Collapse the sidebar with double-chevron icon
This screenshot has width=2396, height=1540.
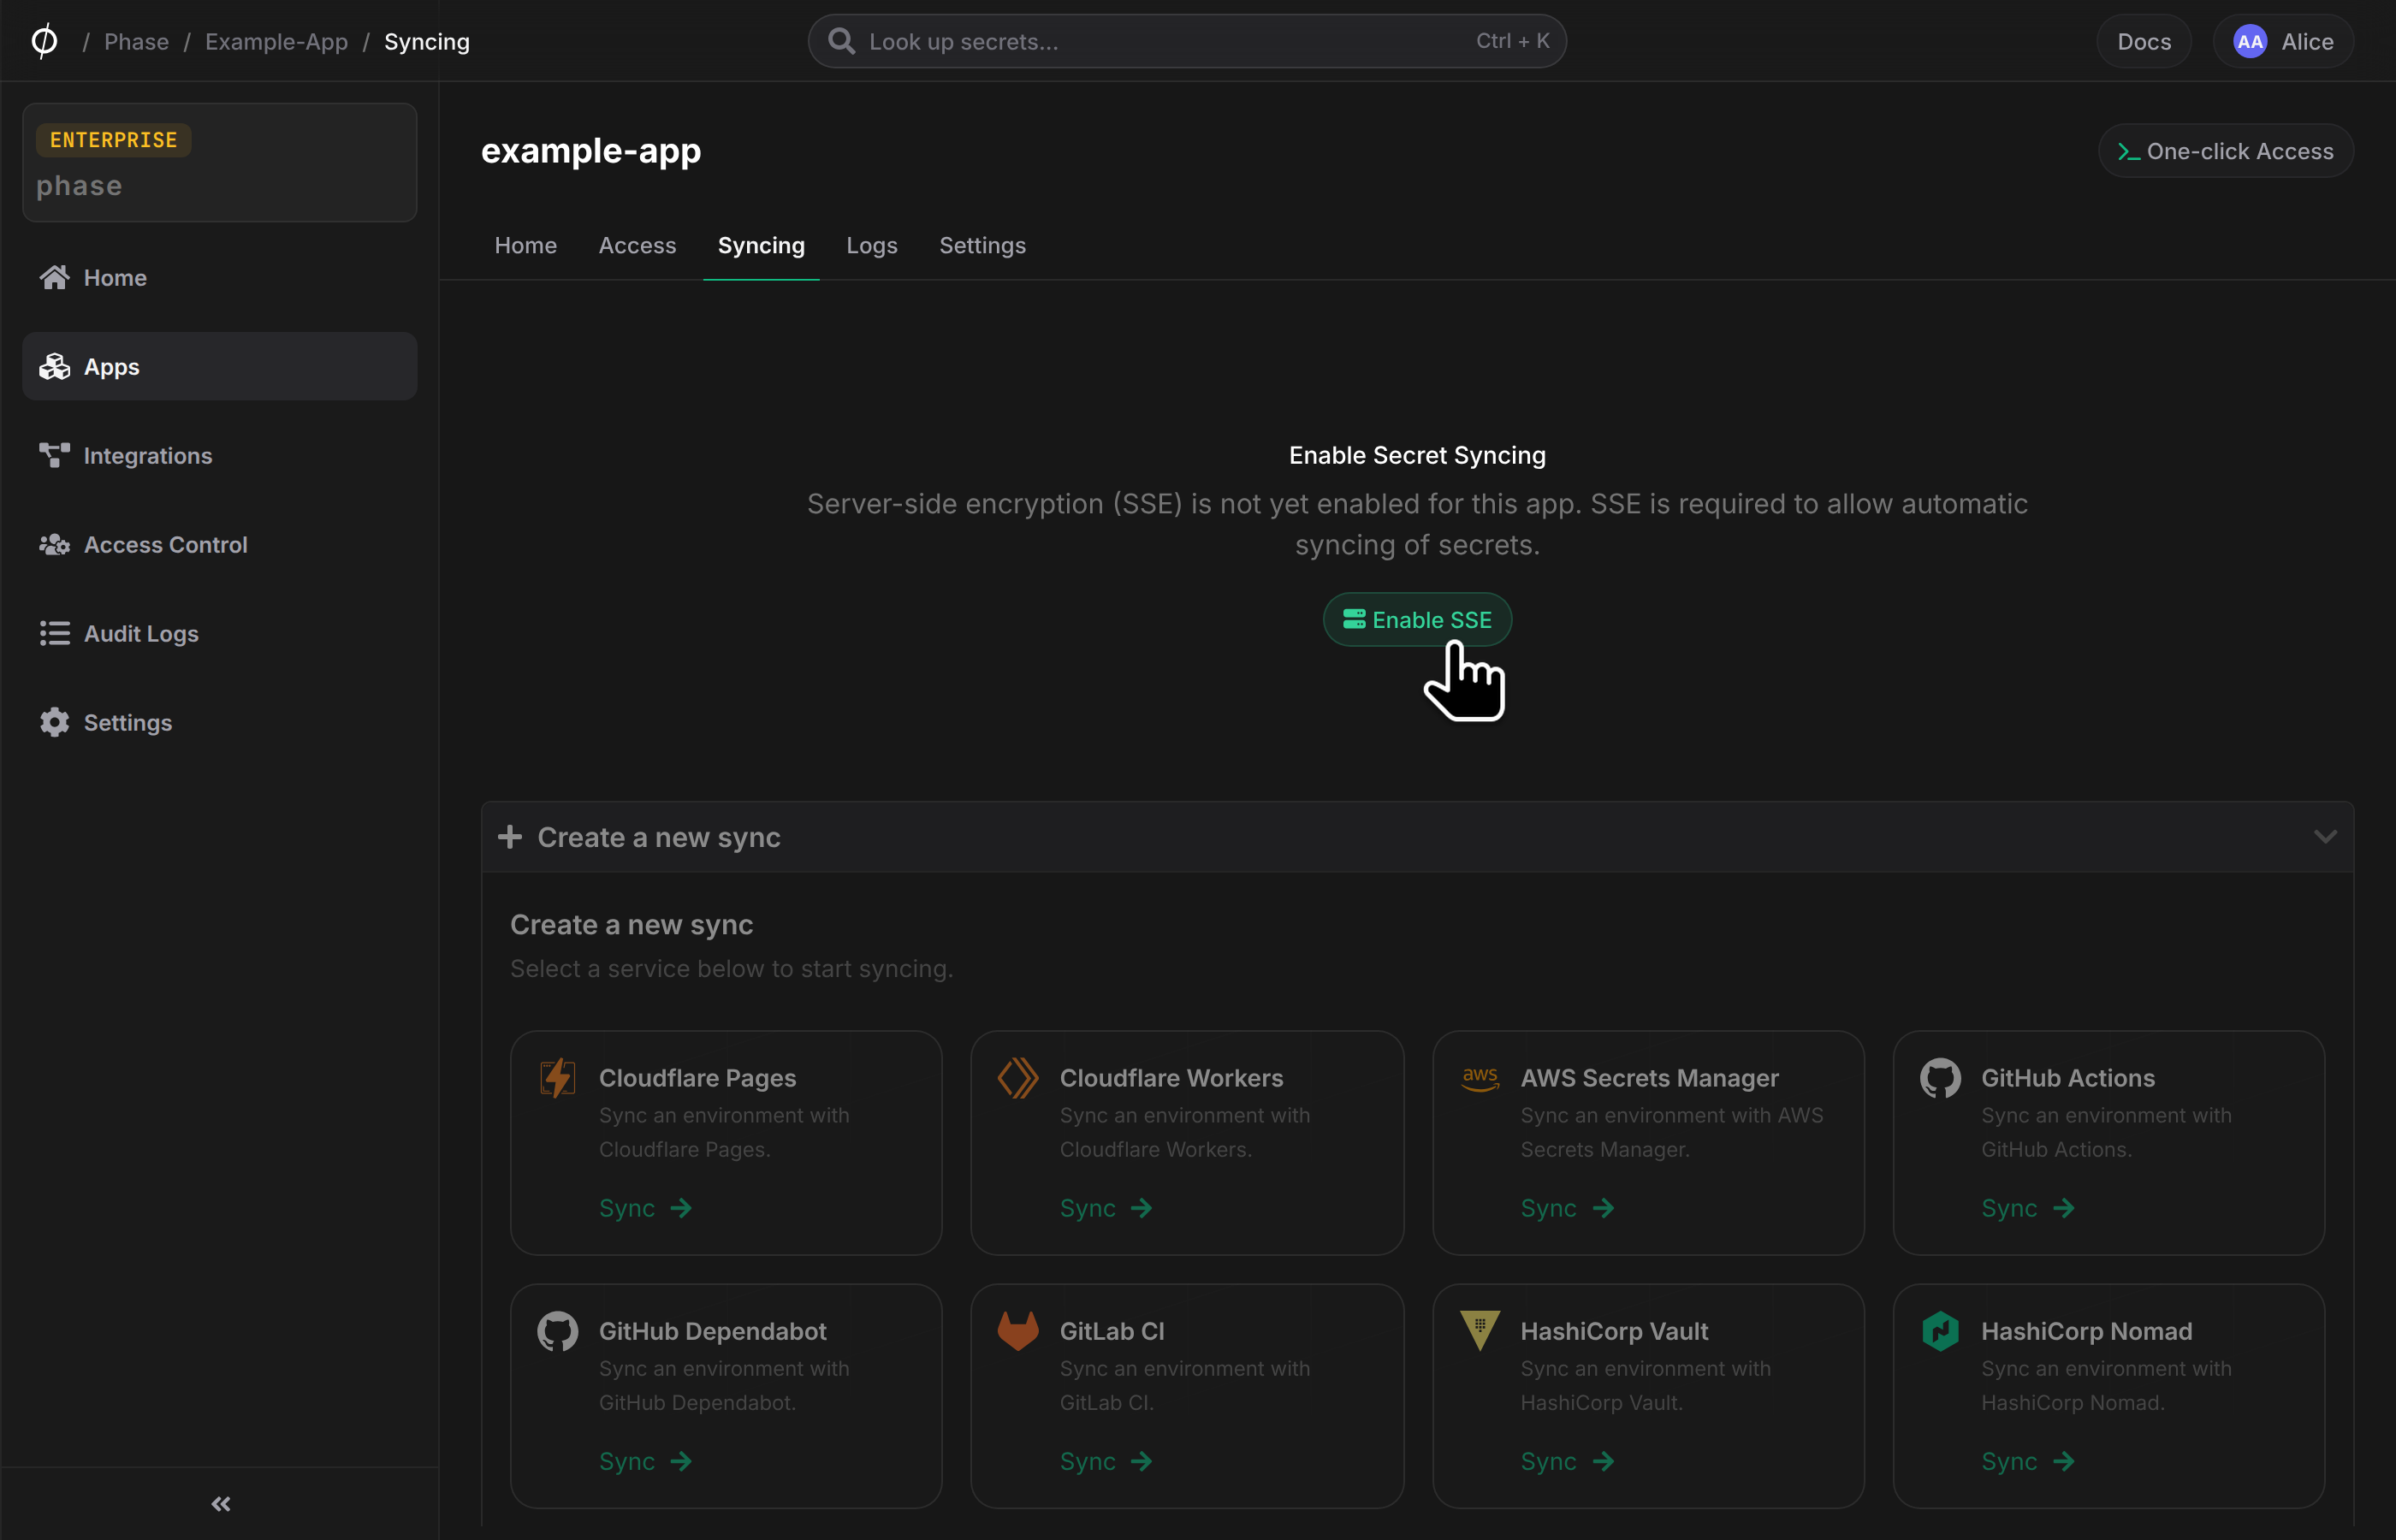tap(221, 1503)
